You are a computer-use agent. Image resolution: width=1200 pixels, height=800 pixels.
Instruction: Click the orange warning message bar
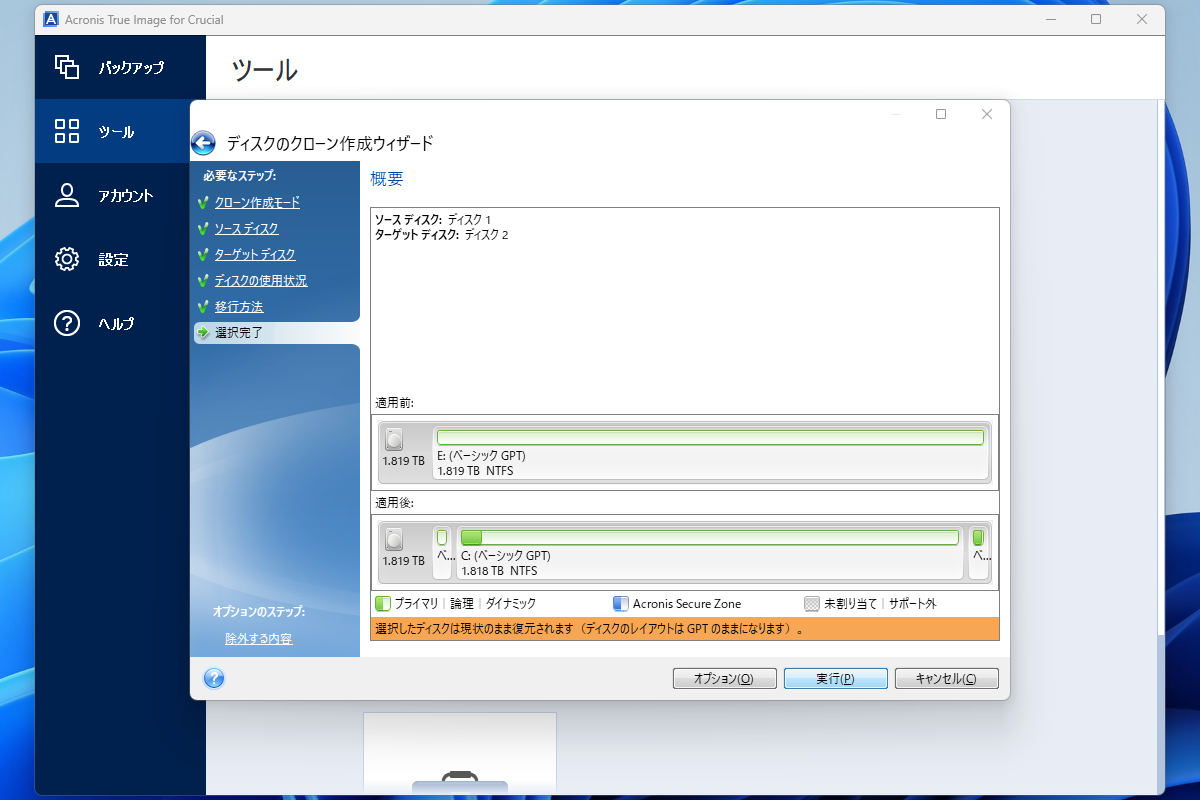tap(685, 629)
